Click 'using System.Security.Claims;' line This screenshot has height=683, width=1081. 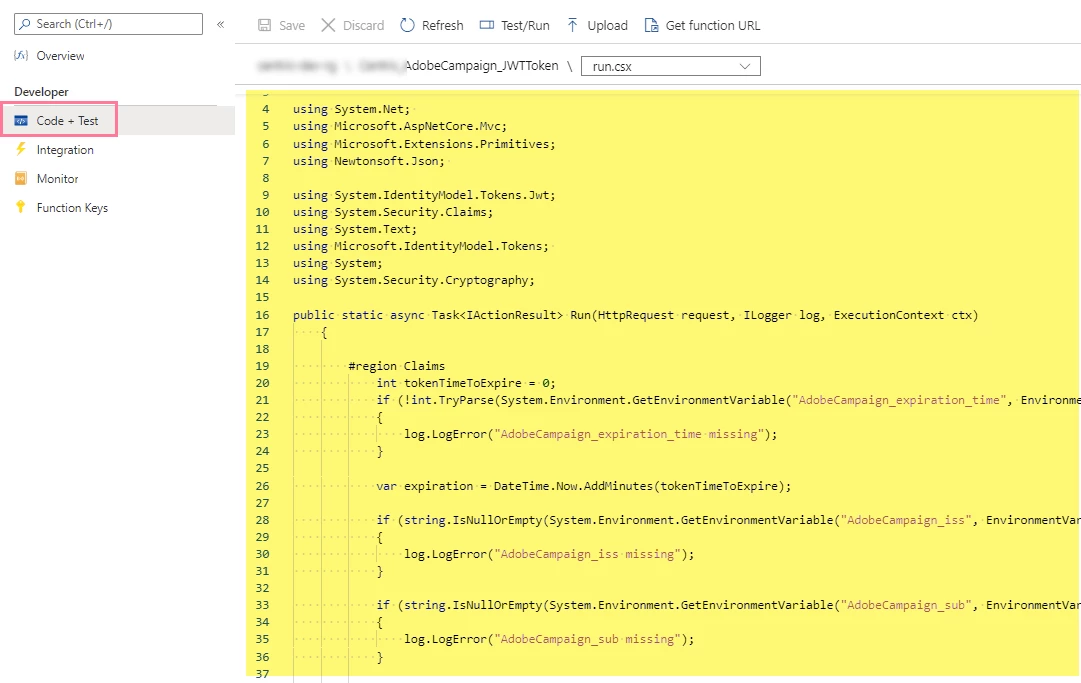[393, 212]
